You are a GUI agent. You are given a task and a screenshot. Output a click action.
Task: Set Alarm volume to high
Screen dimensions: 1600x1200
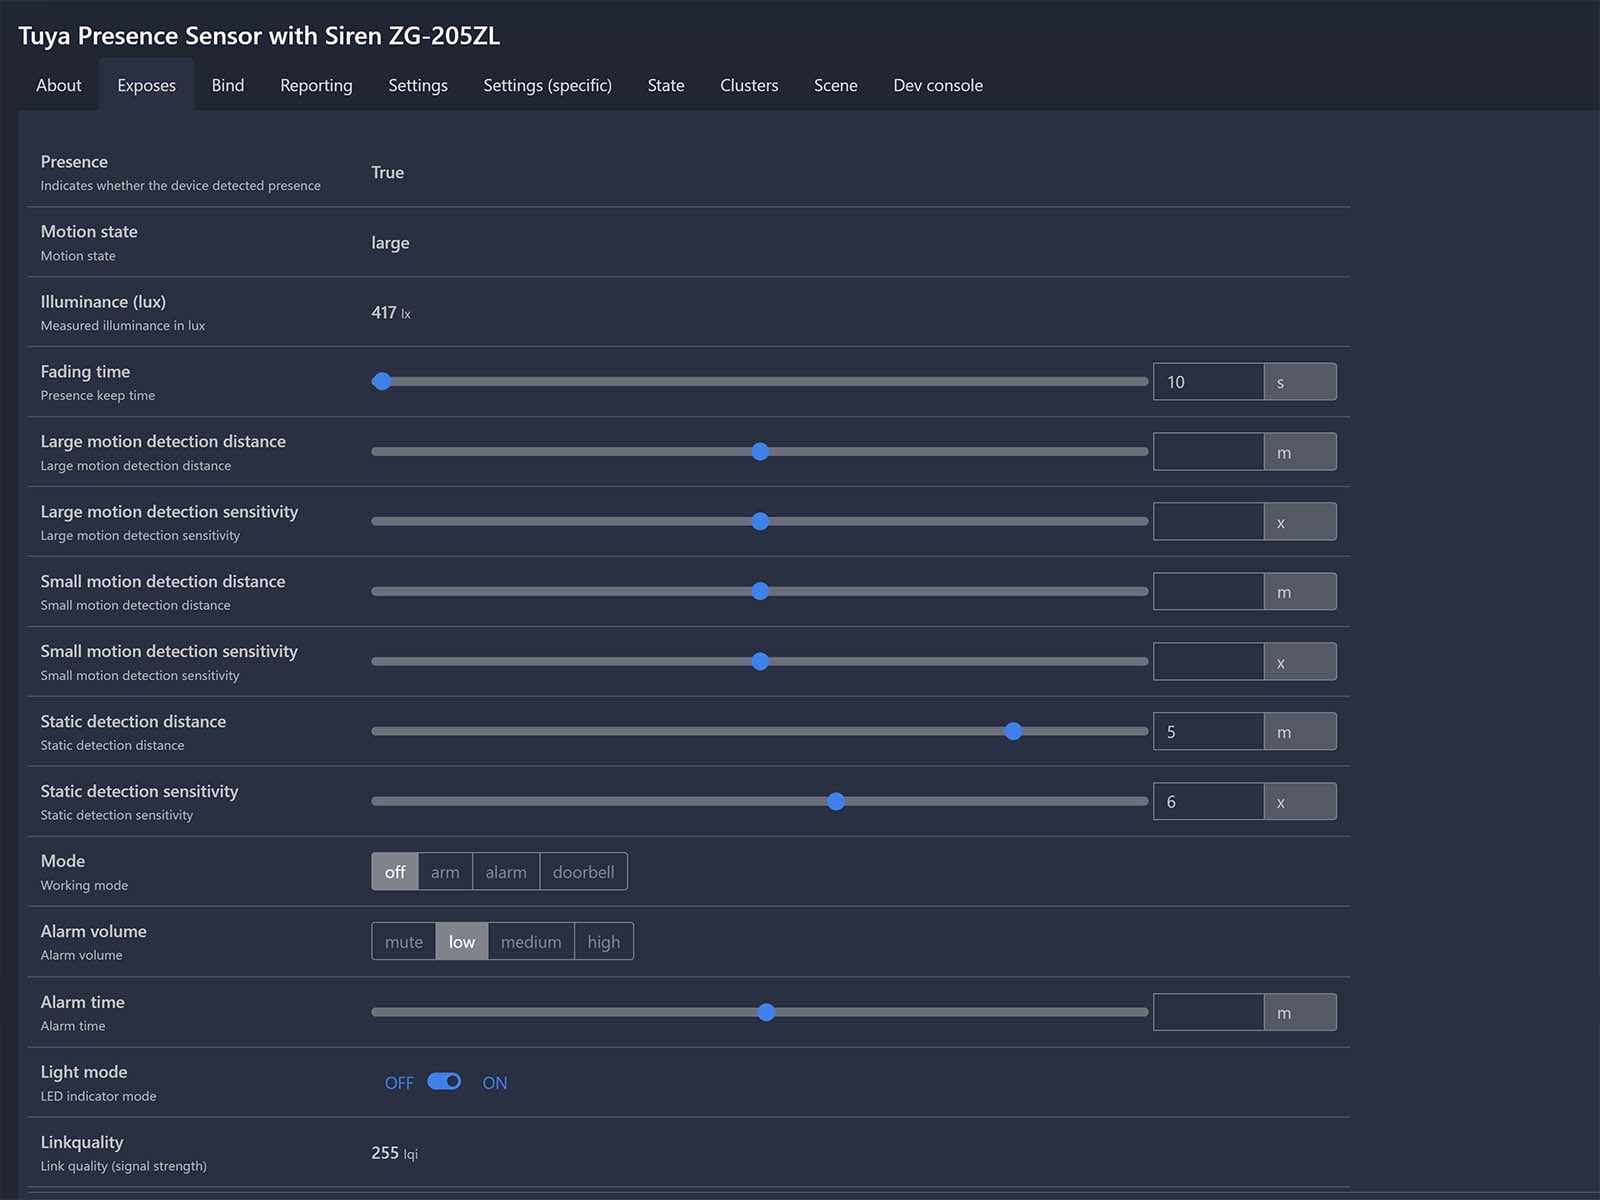[603, 942]
